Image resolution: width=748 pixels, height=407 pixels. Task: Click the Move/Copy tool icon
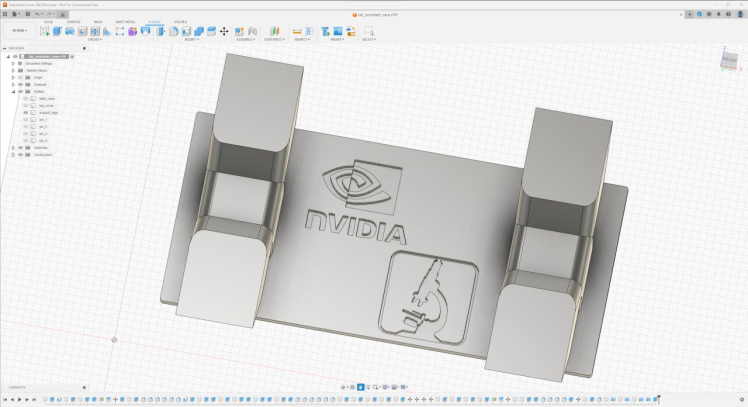click(224, 31)
